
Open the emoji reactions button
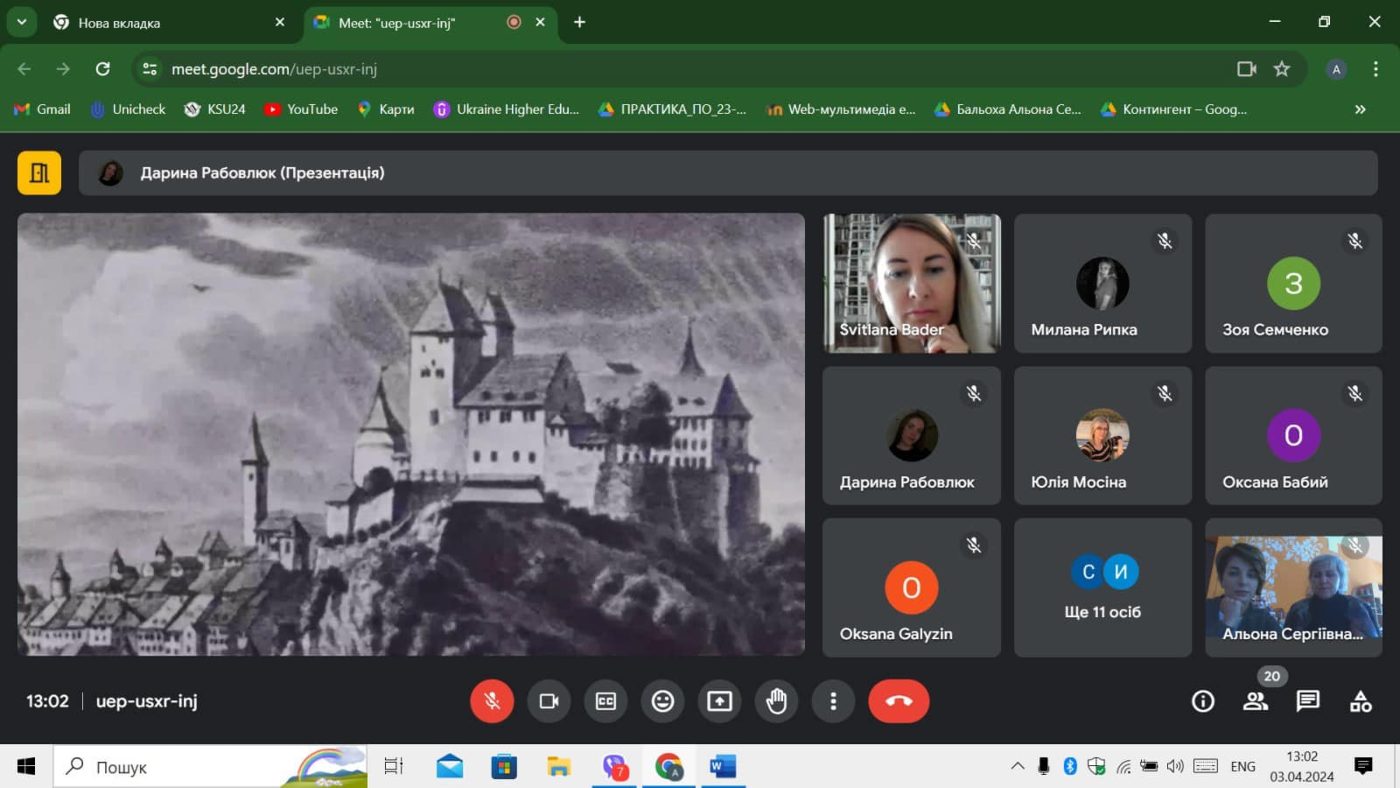click(662, 701)
